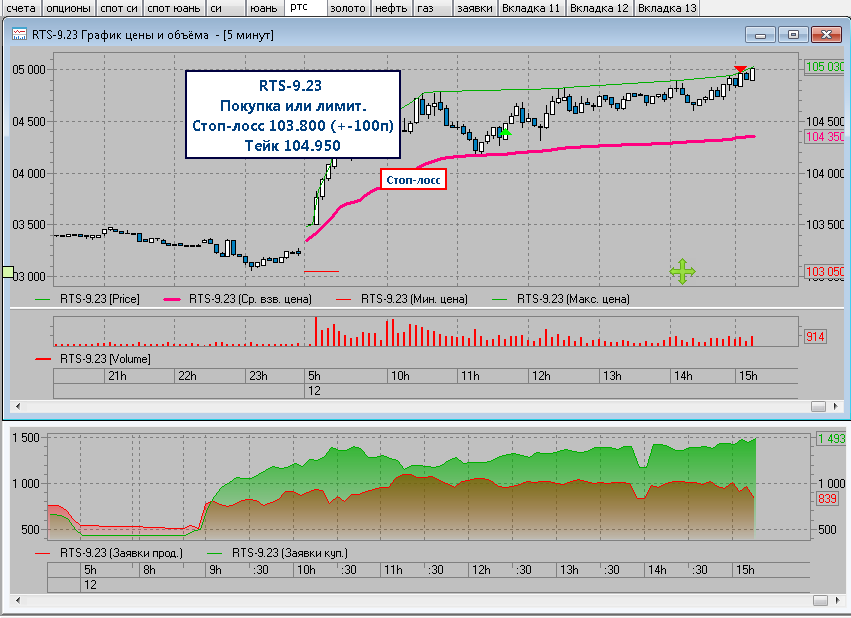Select RTS-9.23 [Volume] legend entry
Screen dimensions: 851x618
click(93, 359)
